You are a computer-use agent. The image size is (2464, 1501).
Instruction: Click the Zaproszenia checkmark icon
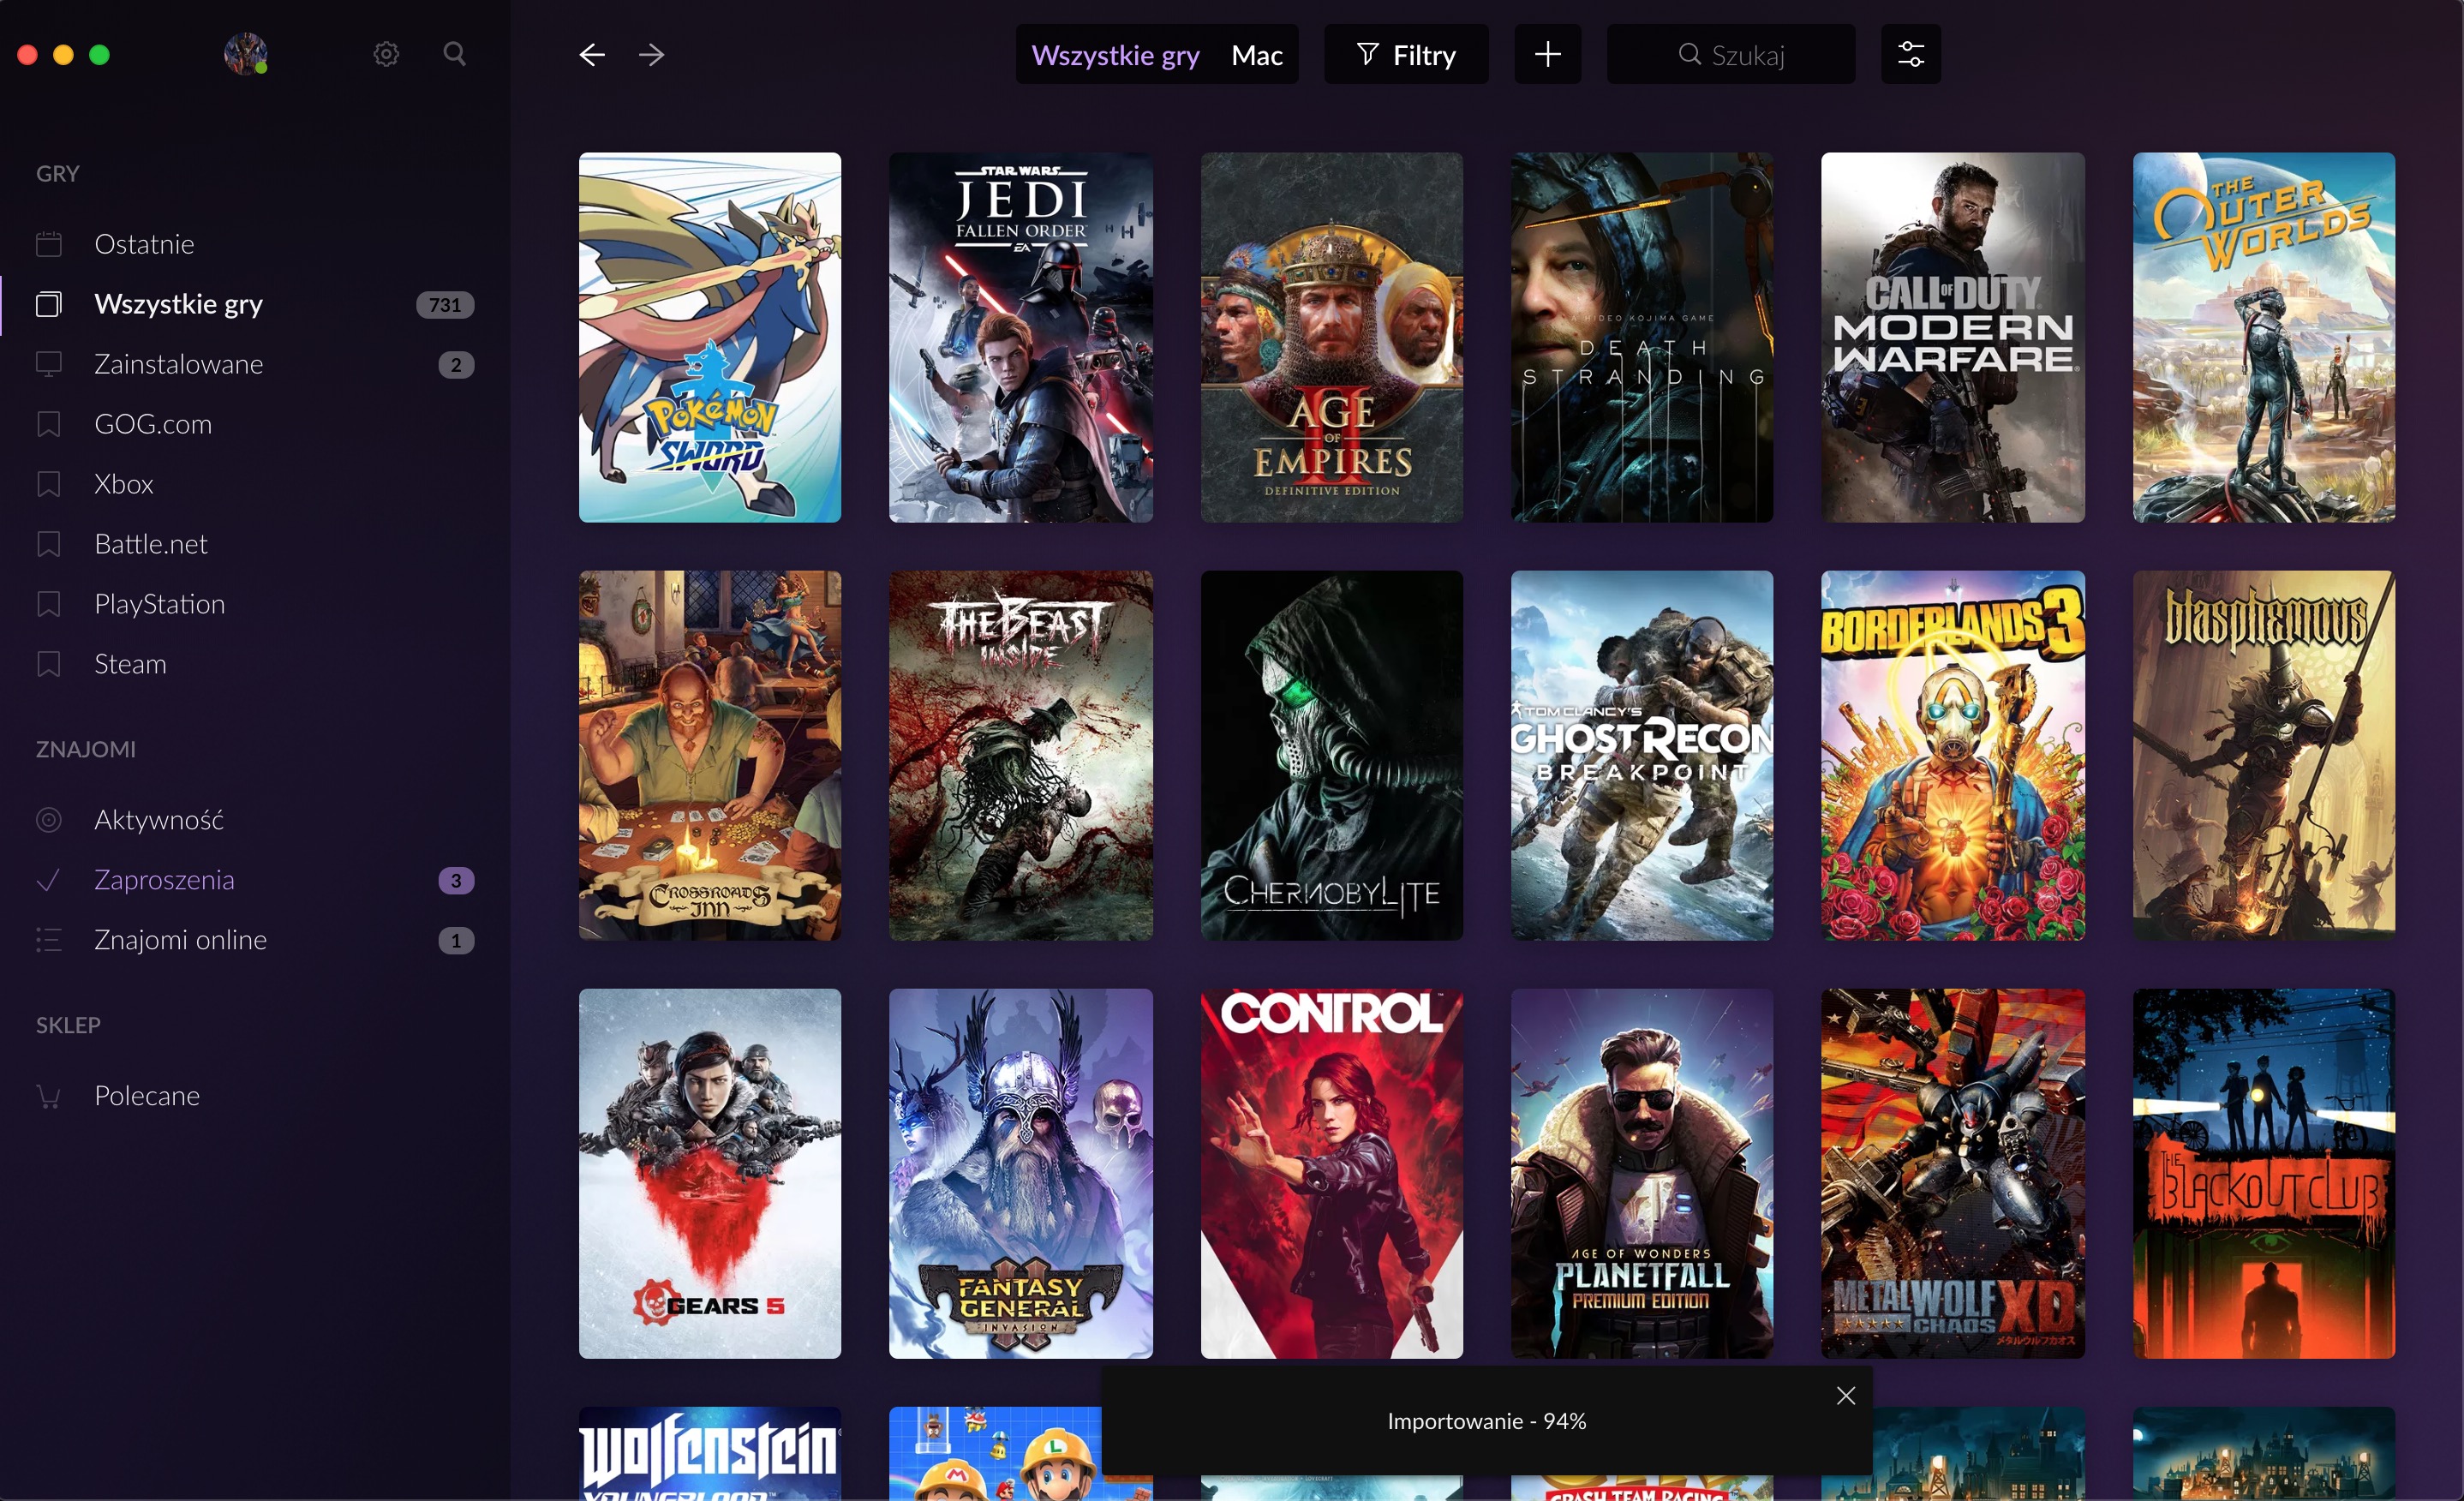pos(49,880)
